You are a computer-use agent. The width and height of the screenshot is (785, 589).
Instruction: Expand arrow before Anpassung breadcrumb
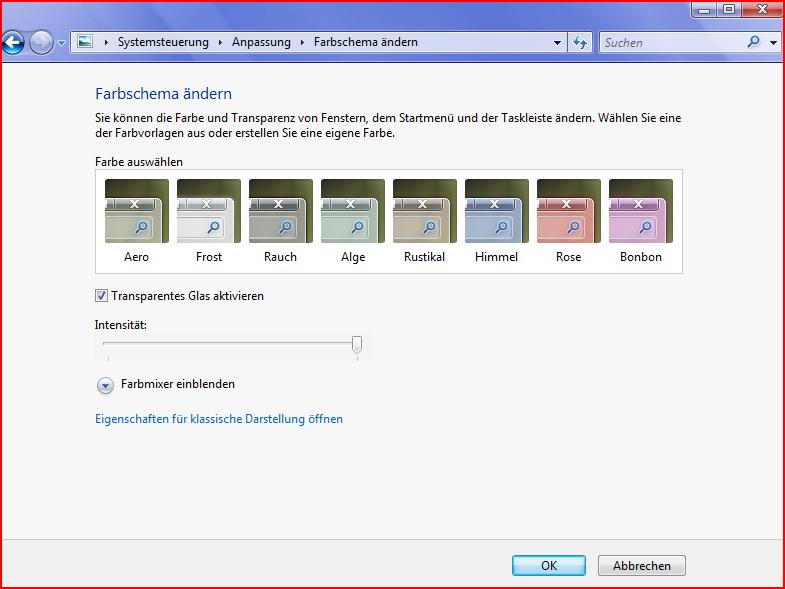point(220,43)
